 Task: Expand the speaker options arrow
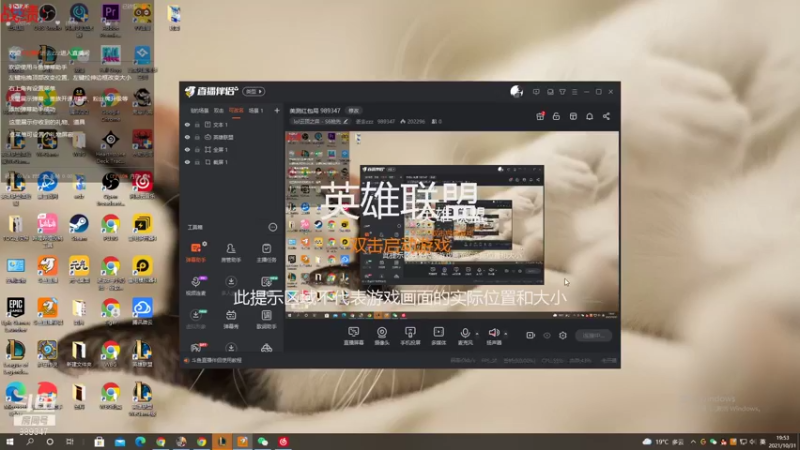tap(506, 334)
